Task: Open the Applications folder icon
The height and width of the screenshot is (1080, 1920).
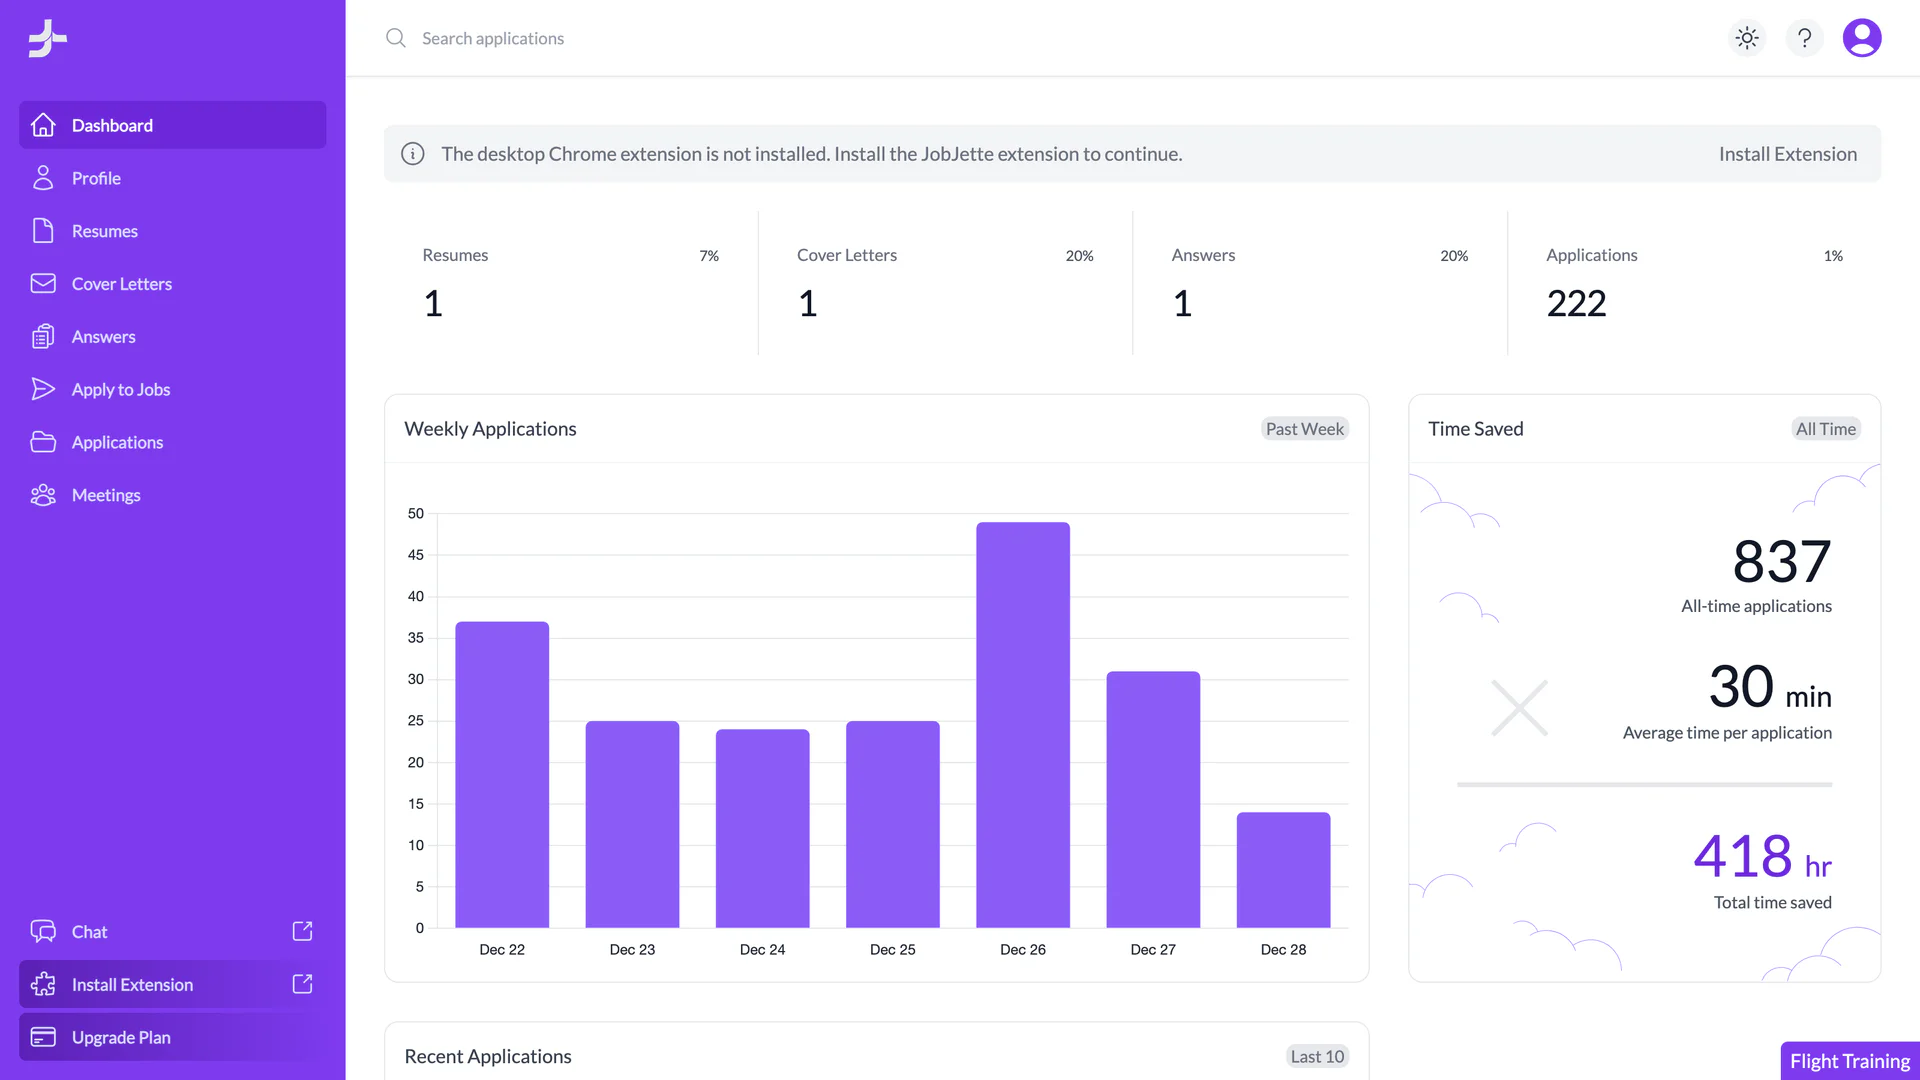Action: (x=43, y=442)
